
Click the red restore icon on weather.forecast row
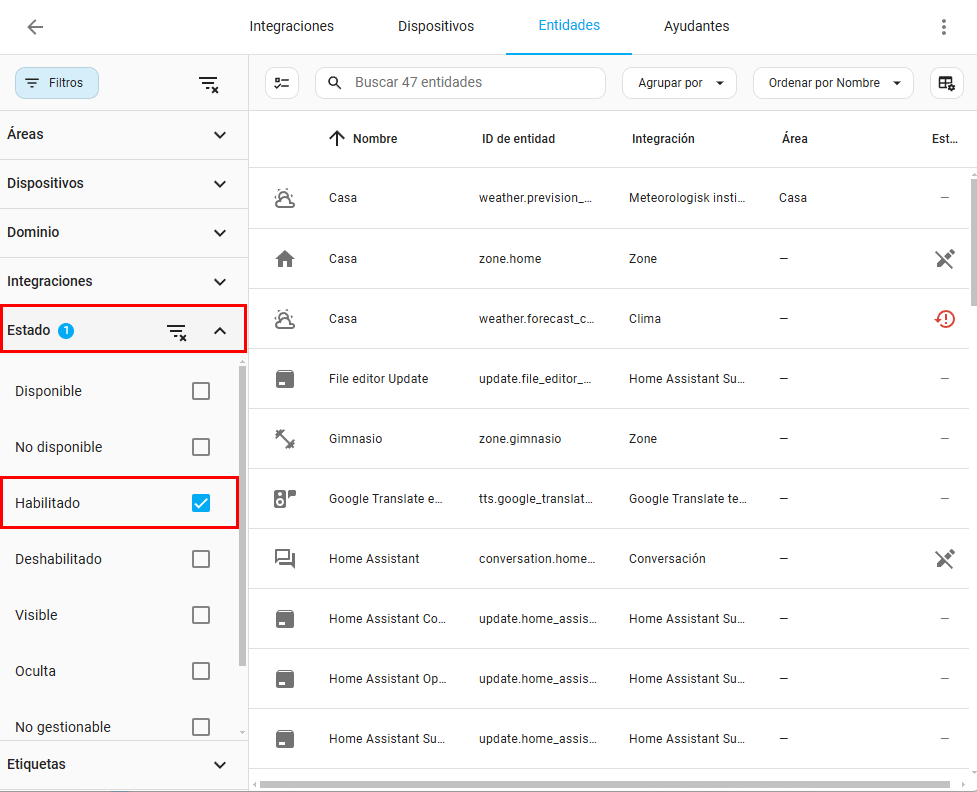coord(944,319)
